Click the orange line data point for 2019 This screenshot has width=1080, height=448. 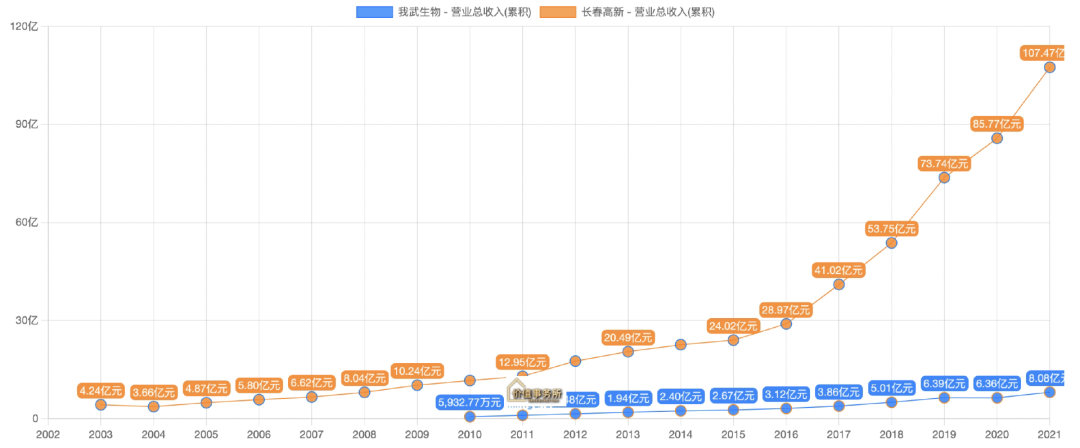[x=944, y=178]
